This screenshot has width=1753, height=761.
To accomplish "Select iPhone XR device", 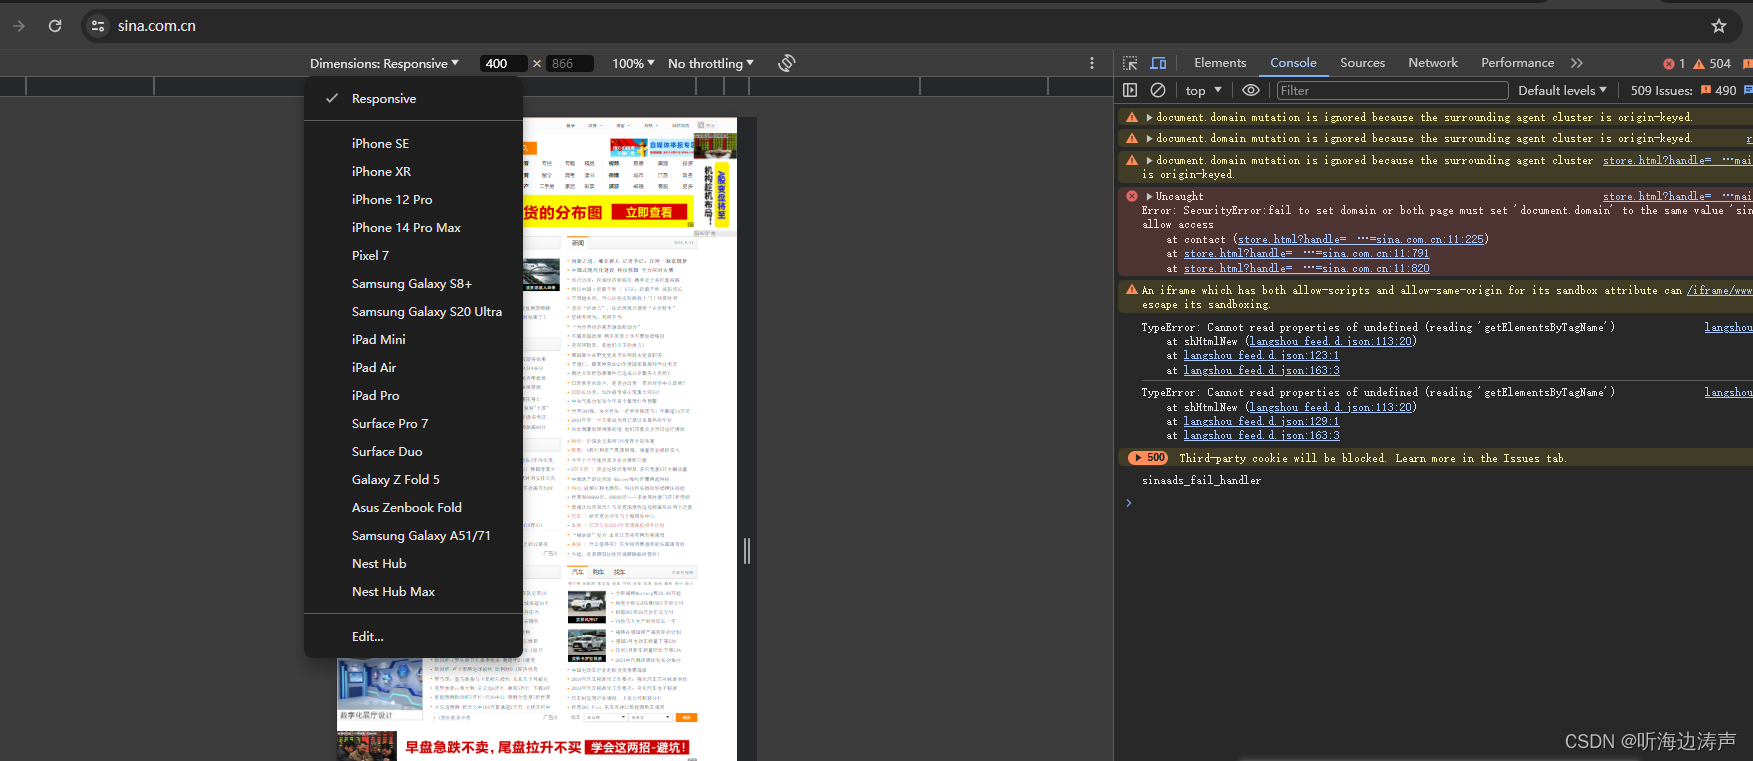I will pyautogui.click(x=413, y=172).
